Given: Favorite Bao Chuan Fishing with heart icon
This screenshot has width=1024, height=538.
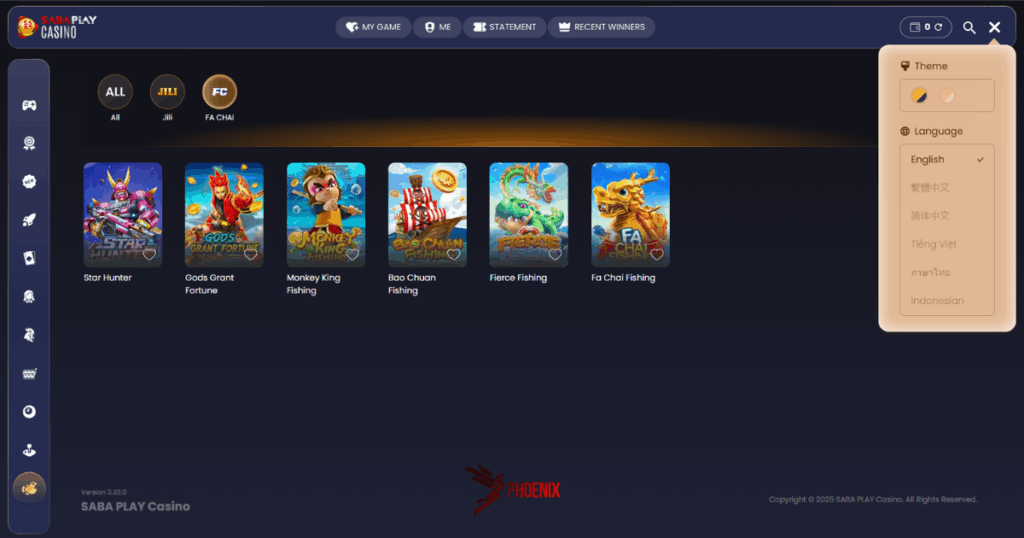Looking at the screenshot, I should click(454, 254).
